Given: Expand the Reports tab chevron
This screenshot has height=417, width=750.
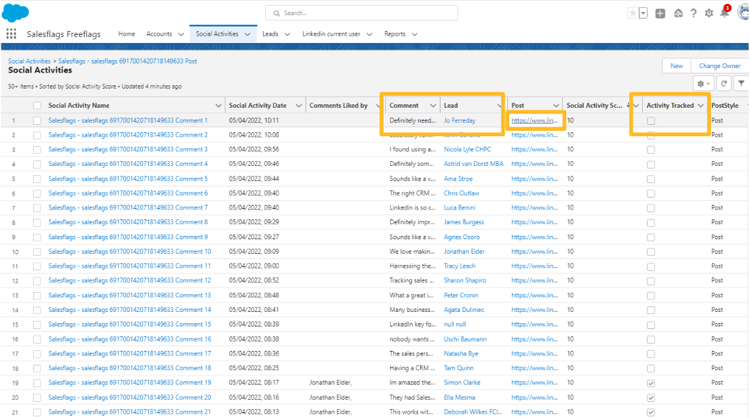Looking at the screenshot, I should coord(414,34).
